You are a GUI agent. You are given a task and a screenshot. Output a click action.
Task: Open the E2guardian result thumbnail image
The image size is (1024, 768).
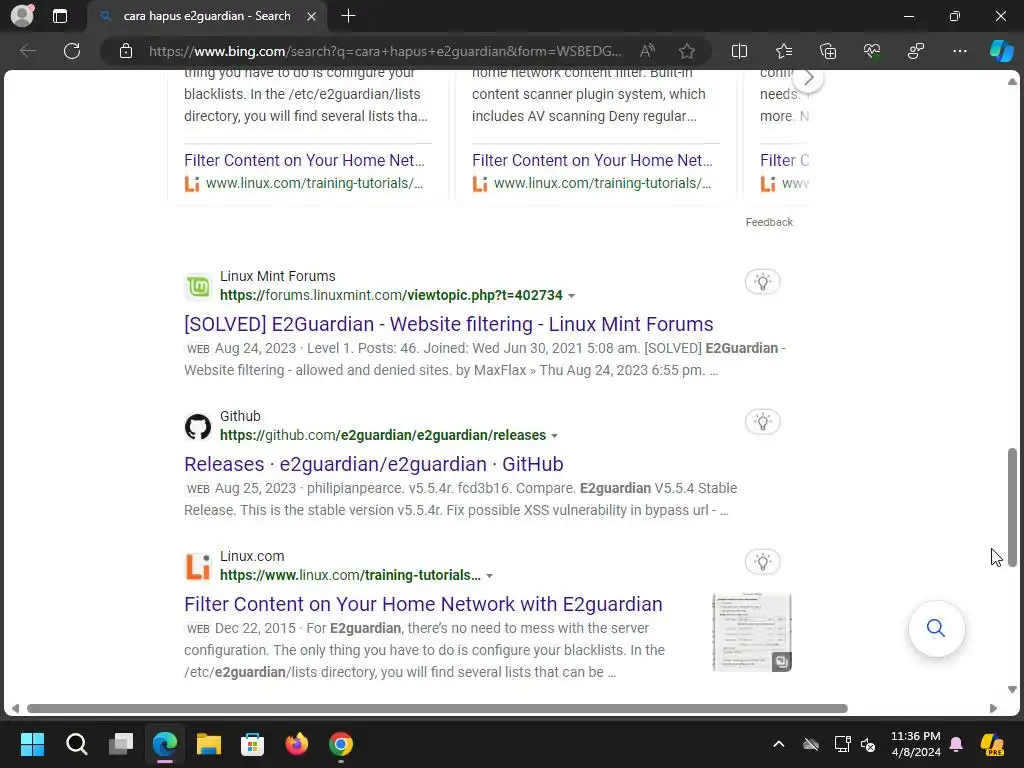752,632
